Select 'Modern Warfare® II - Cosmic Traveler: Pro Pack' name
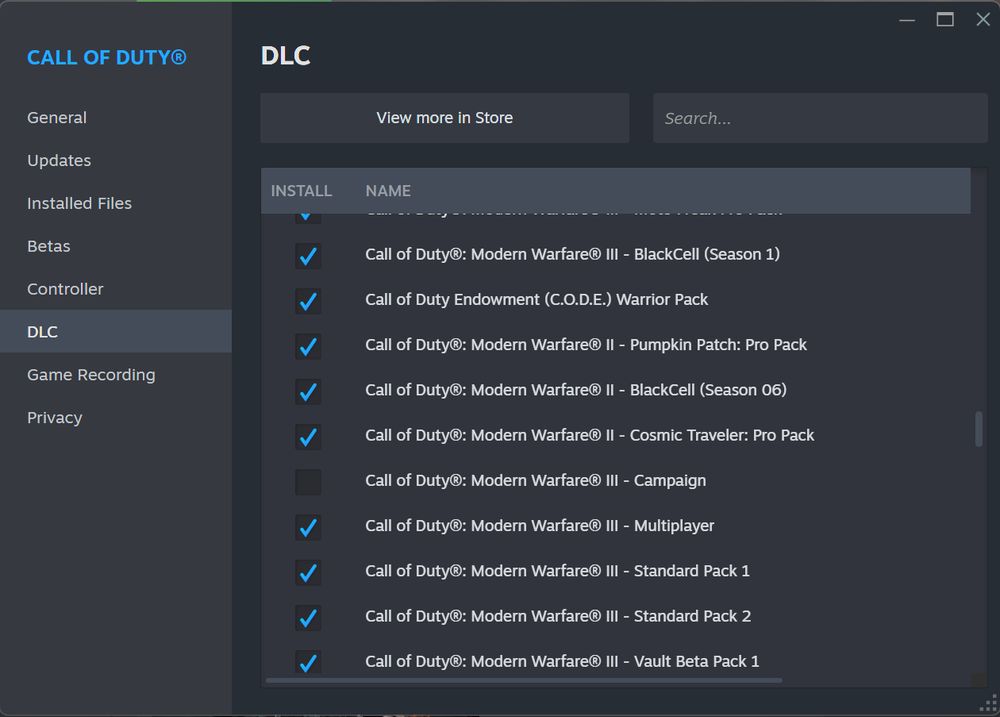Image resolution: width=1000 pixels, height=717 pixels. [589, 435]
